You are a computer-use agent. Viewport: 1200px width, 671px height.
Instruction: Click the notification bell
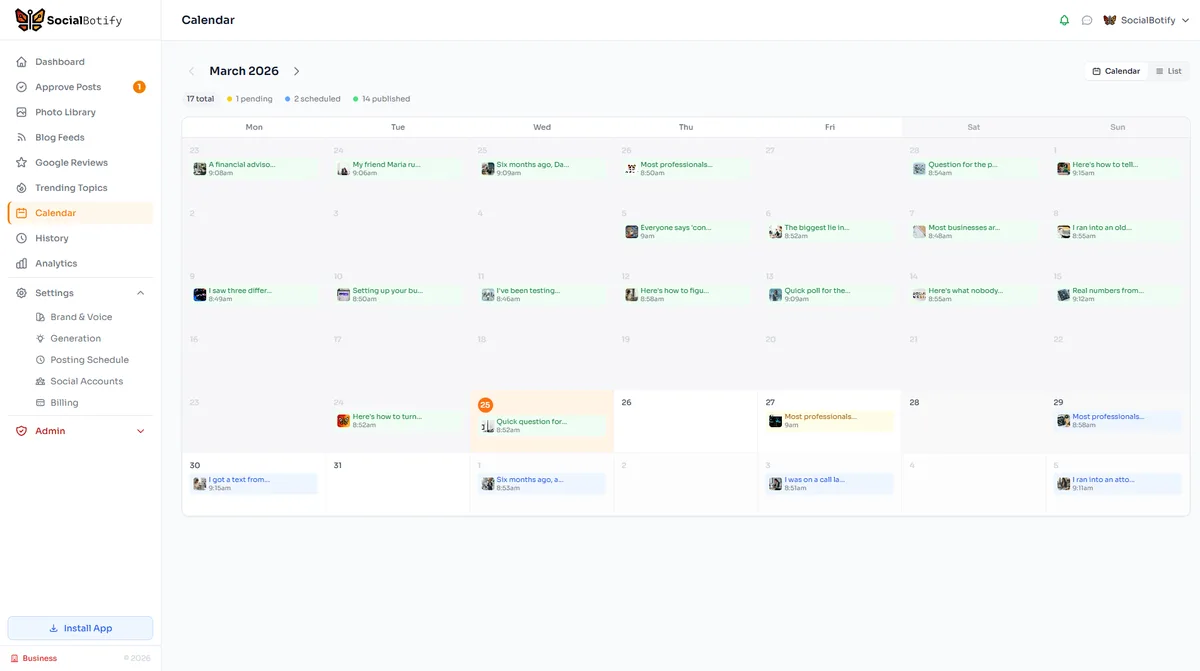point(1064,19)
